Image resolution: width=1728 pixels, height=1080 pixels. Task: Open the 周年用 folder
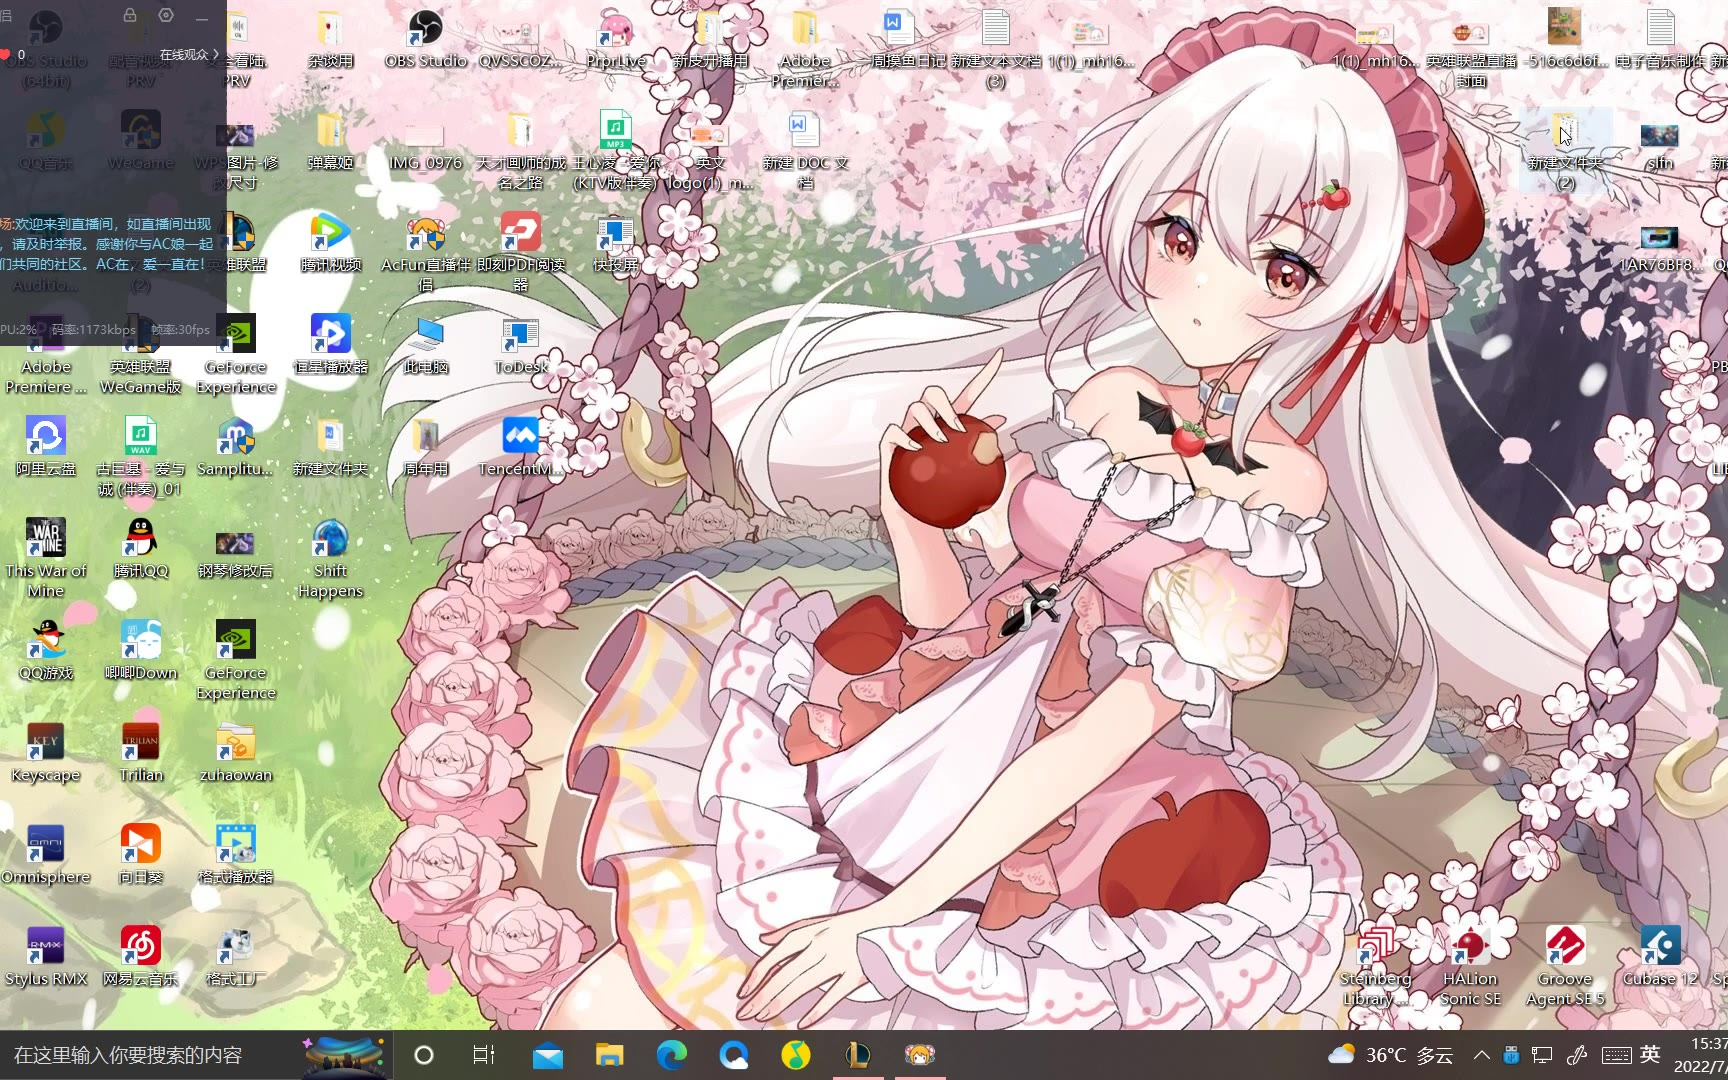tap(425, 448)
